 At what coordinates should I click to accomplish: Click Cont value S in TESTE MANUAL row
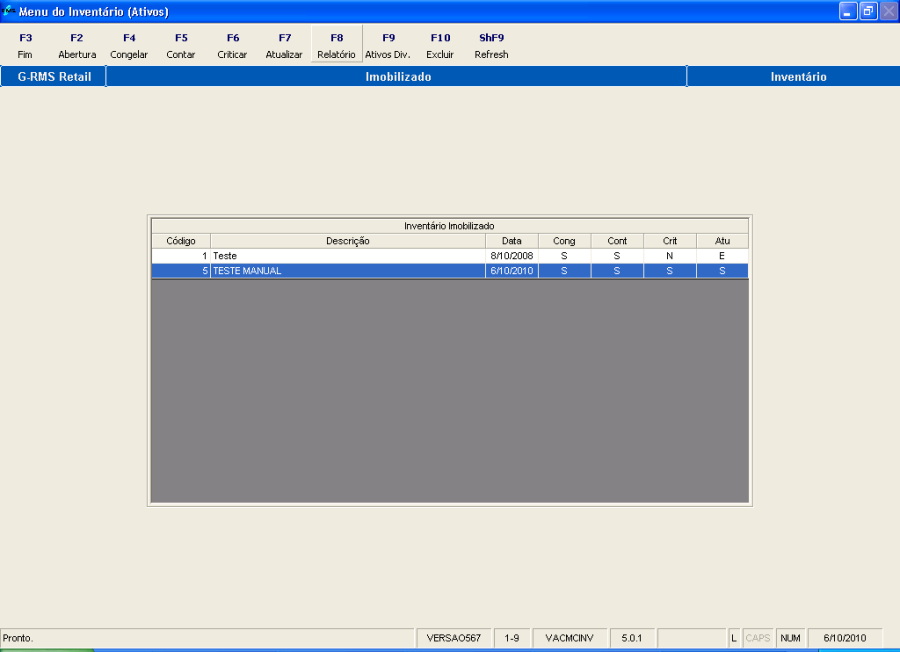pos(617,271)
